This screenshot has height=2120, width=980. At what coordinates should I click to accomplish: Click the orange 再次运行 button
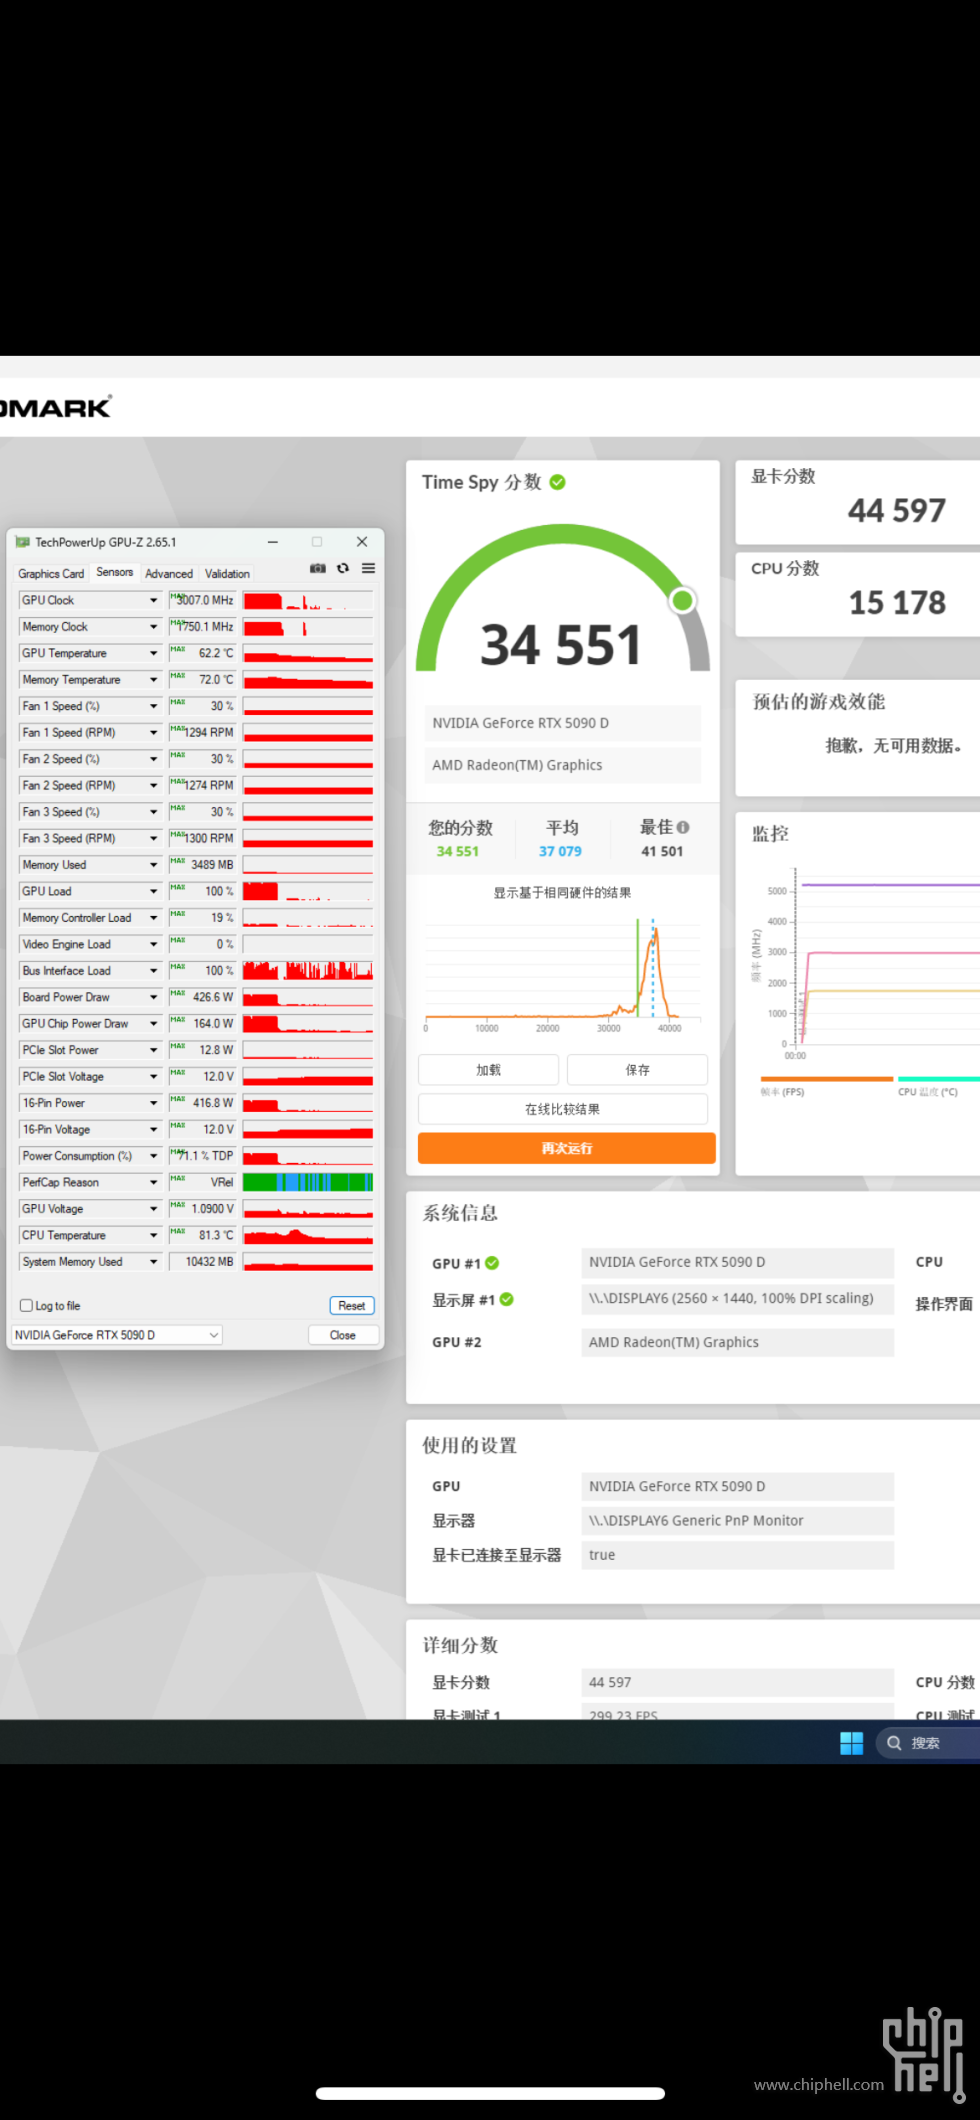567,1148
